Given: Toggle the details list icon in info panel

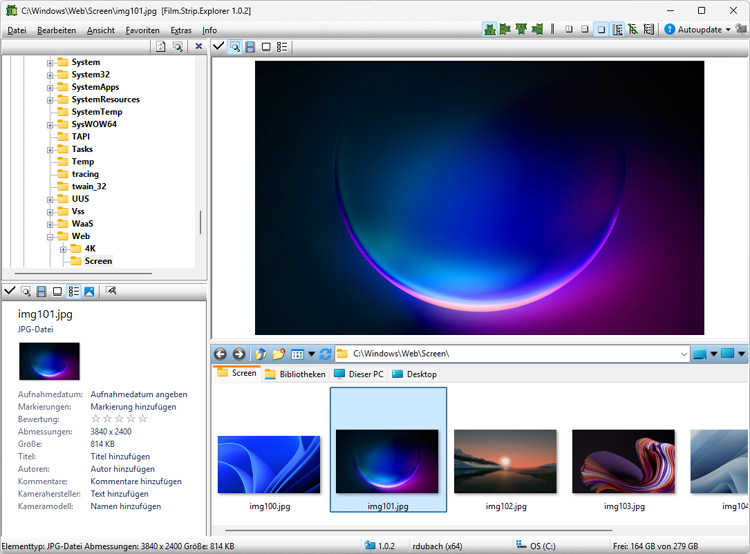Looking at the screenshot, I should pos(73,291).
